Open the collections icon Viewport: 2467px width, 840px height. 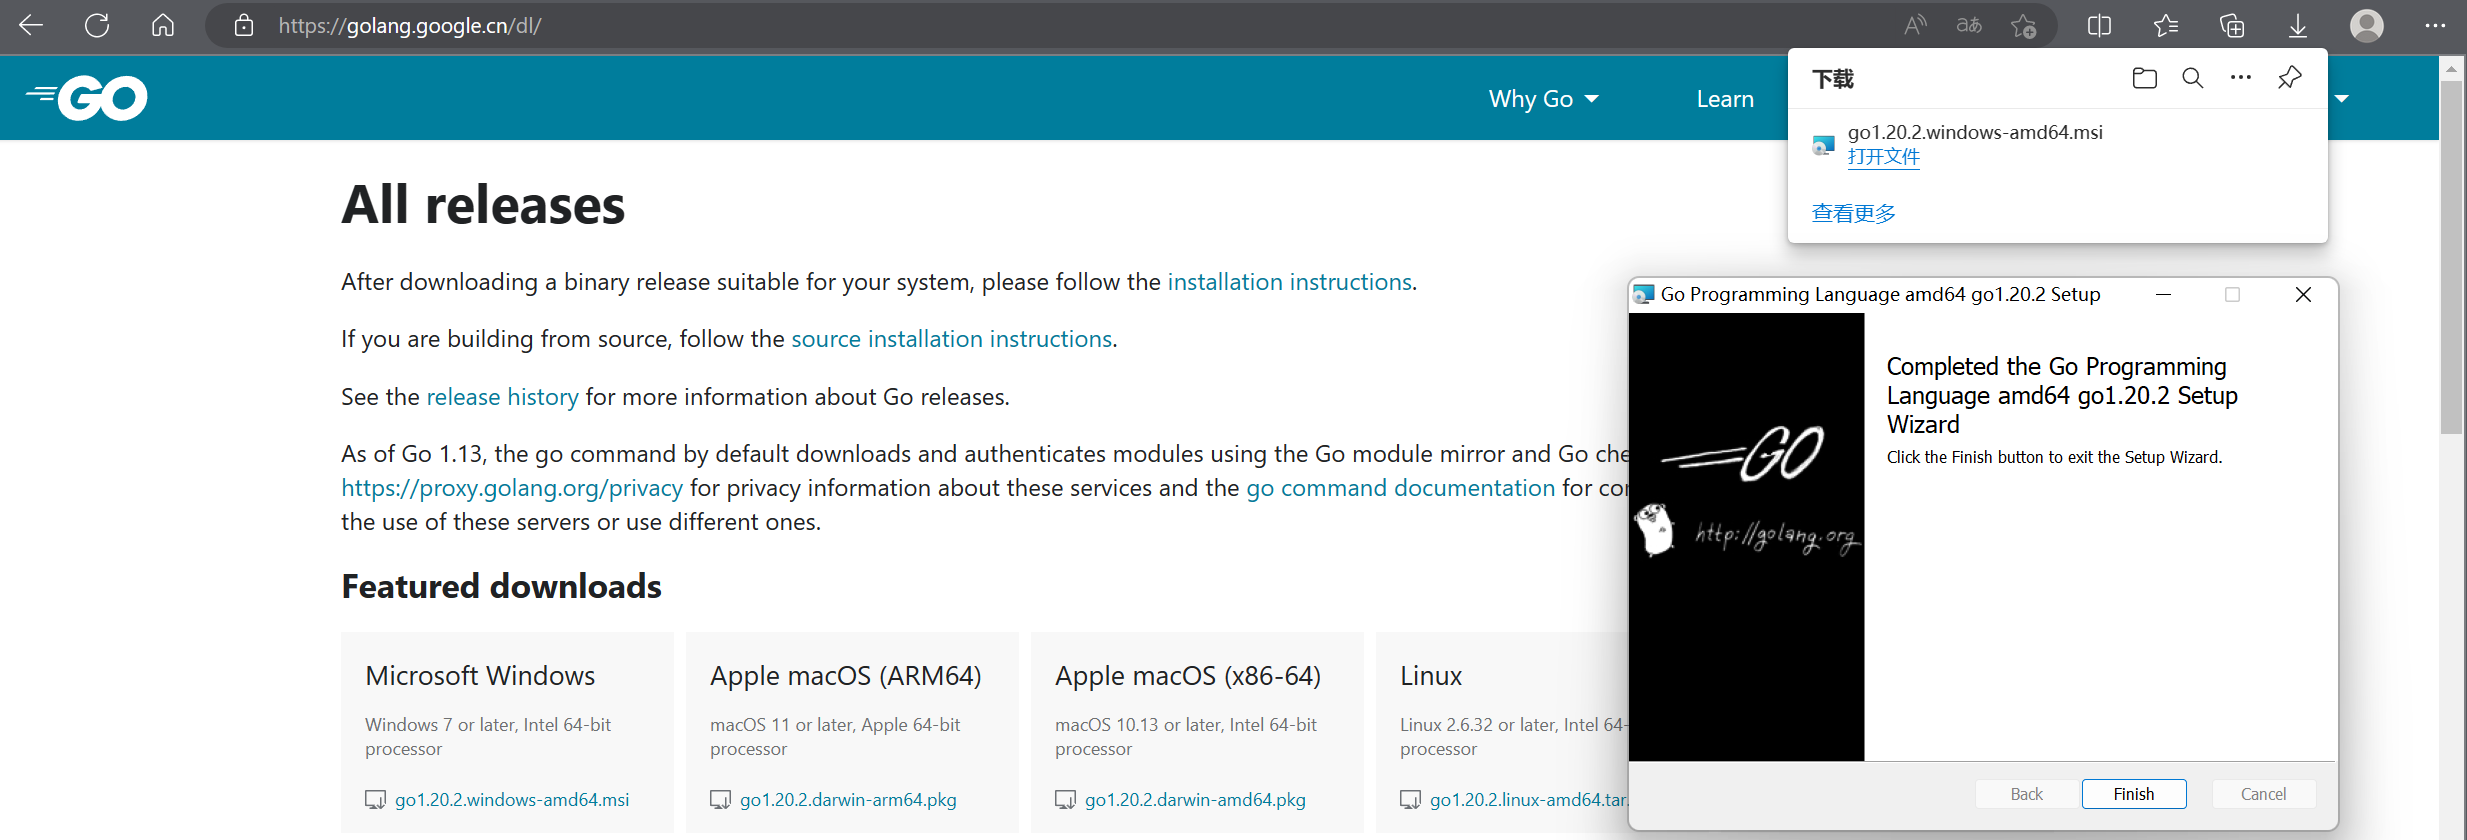click(2232, 25)
